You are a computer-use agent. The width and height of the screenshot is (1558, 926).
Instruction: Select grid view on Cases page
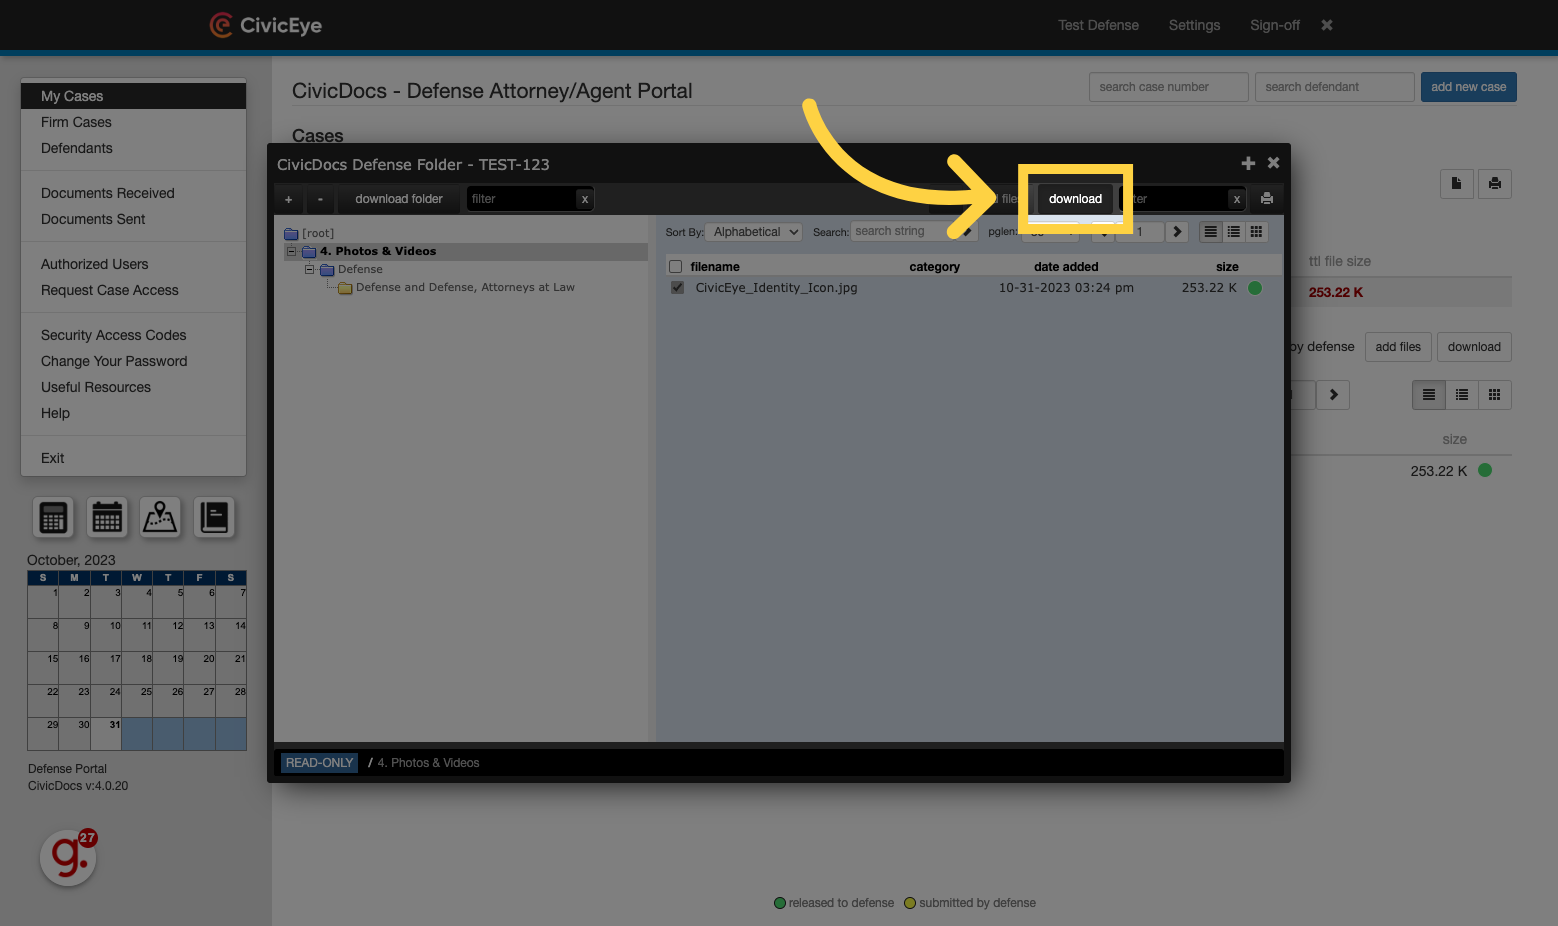(x=1495, y=395)
